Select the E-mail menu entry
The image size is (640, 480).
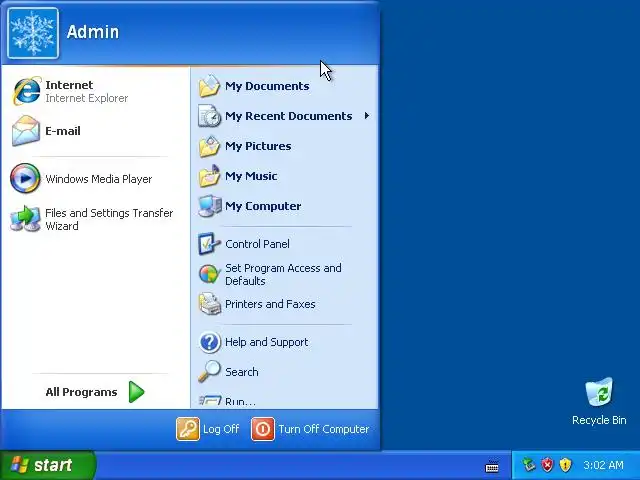63,131
